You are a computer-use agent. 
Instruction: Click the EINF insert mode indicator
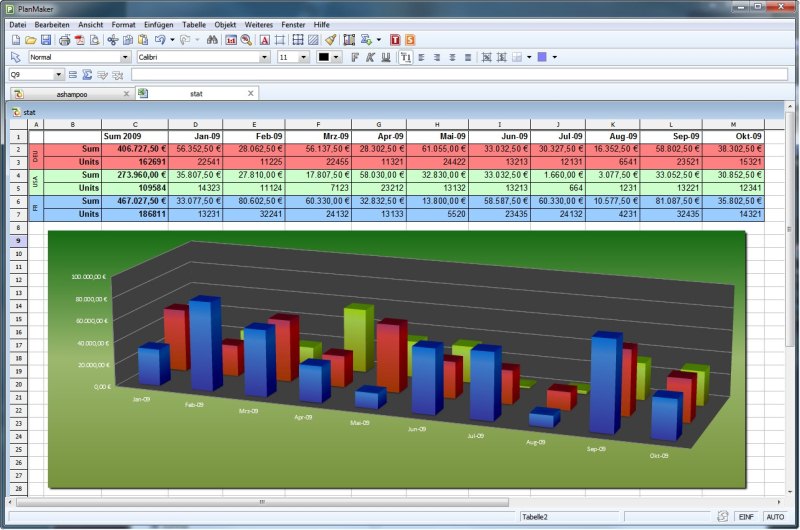point(746,517)
